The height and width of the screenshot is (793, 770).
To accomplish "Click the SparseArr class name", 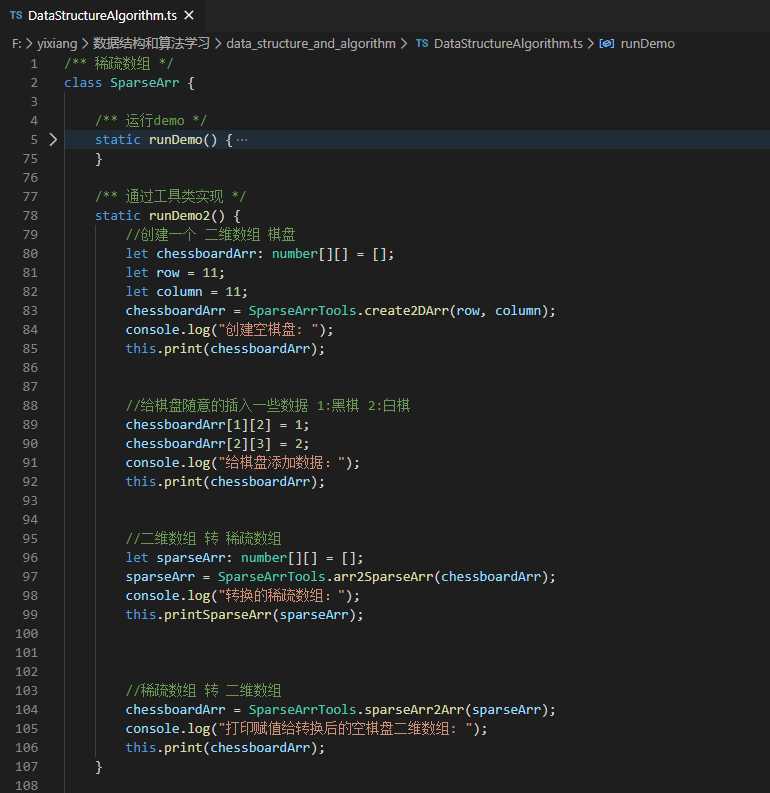I will 145,83.
